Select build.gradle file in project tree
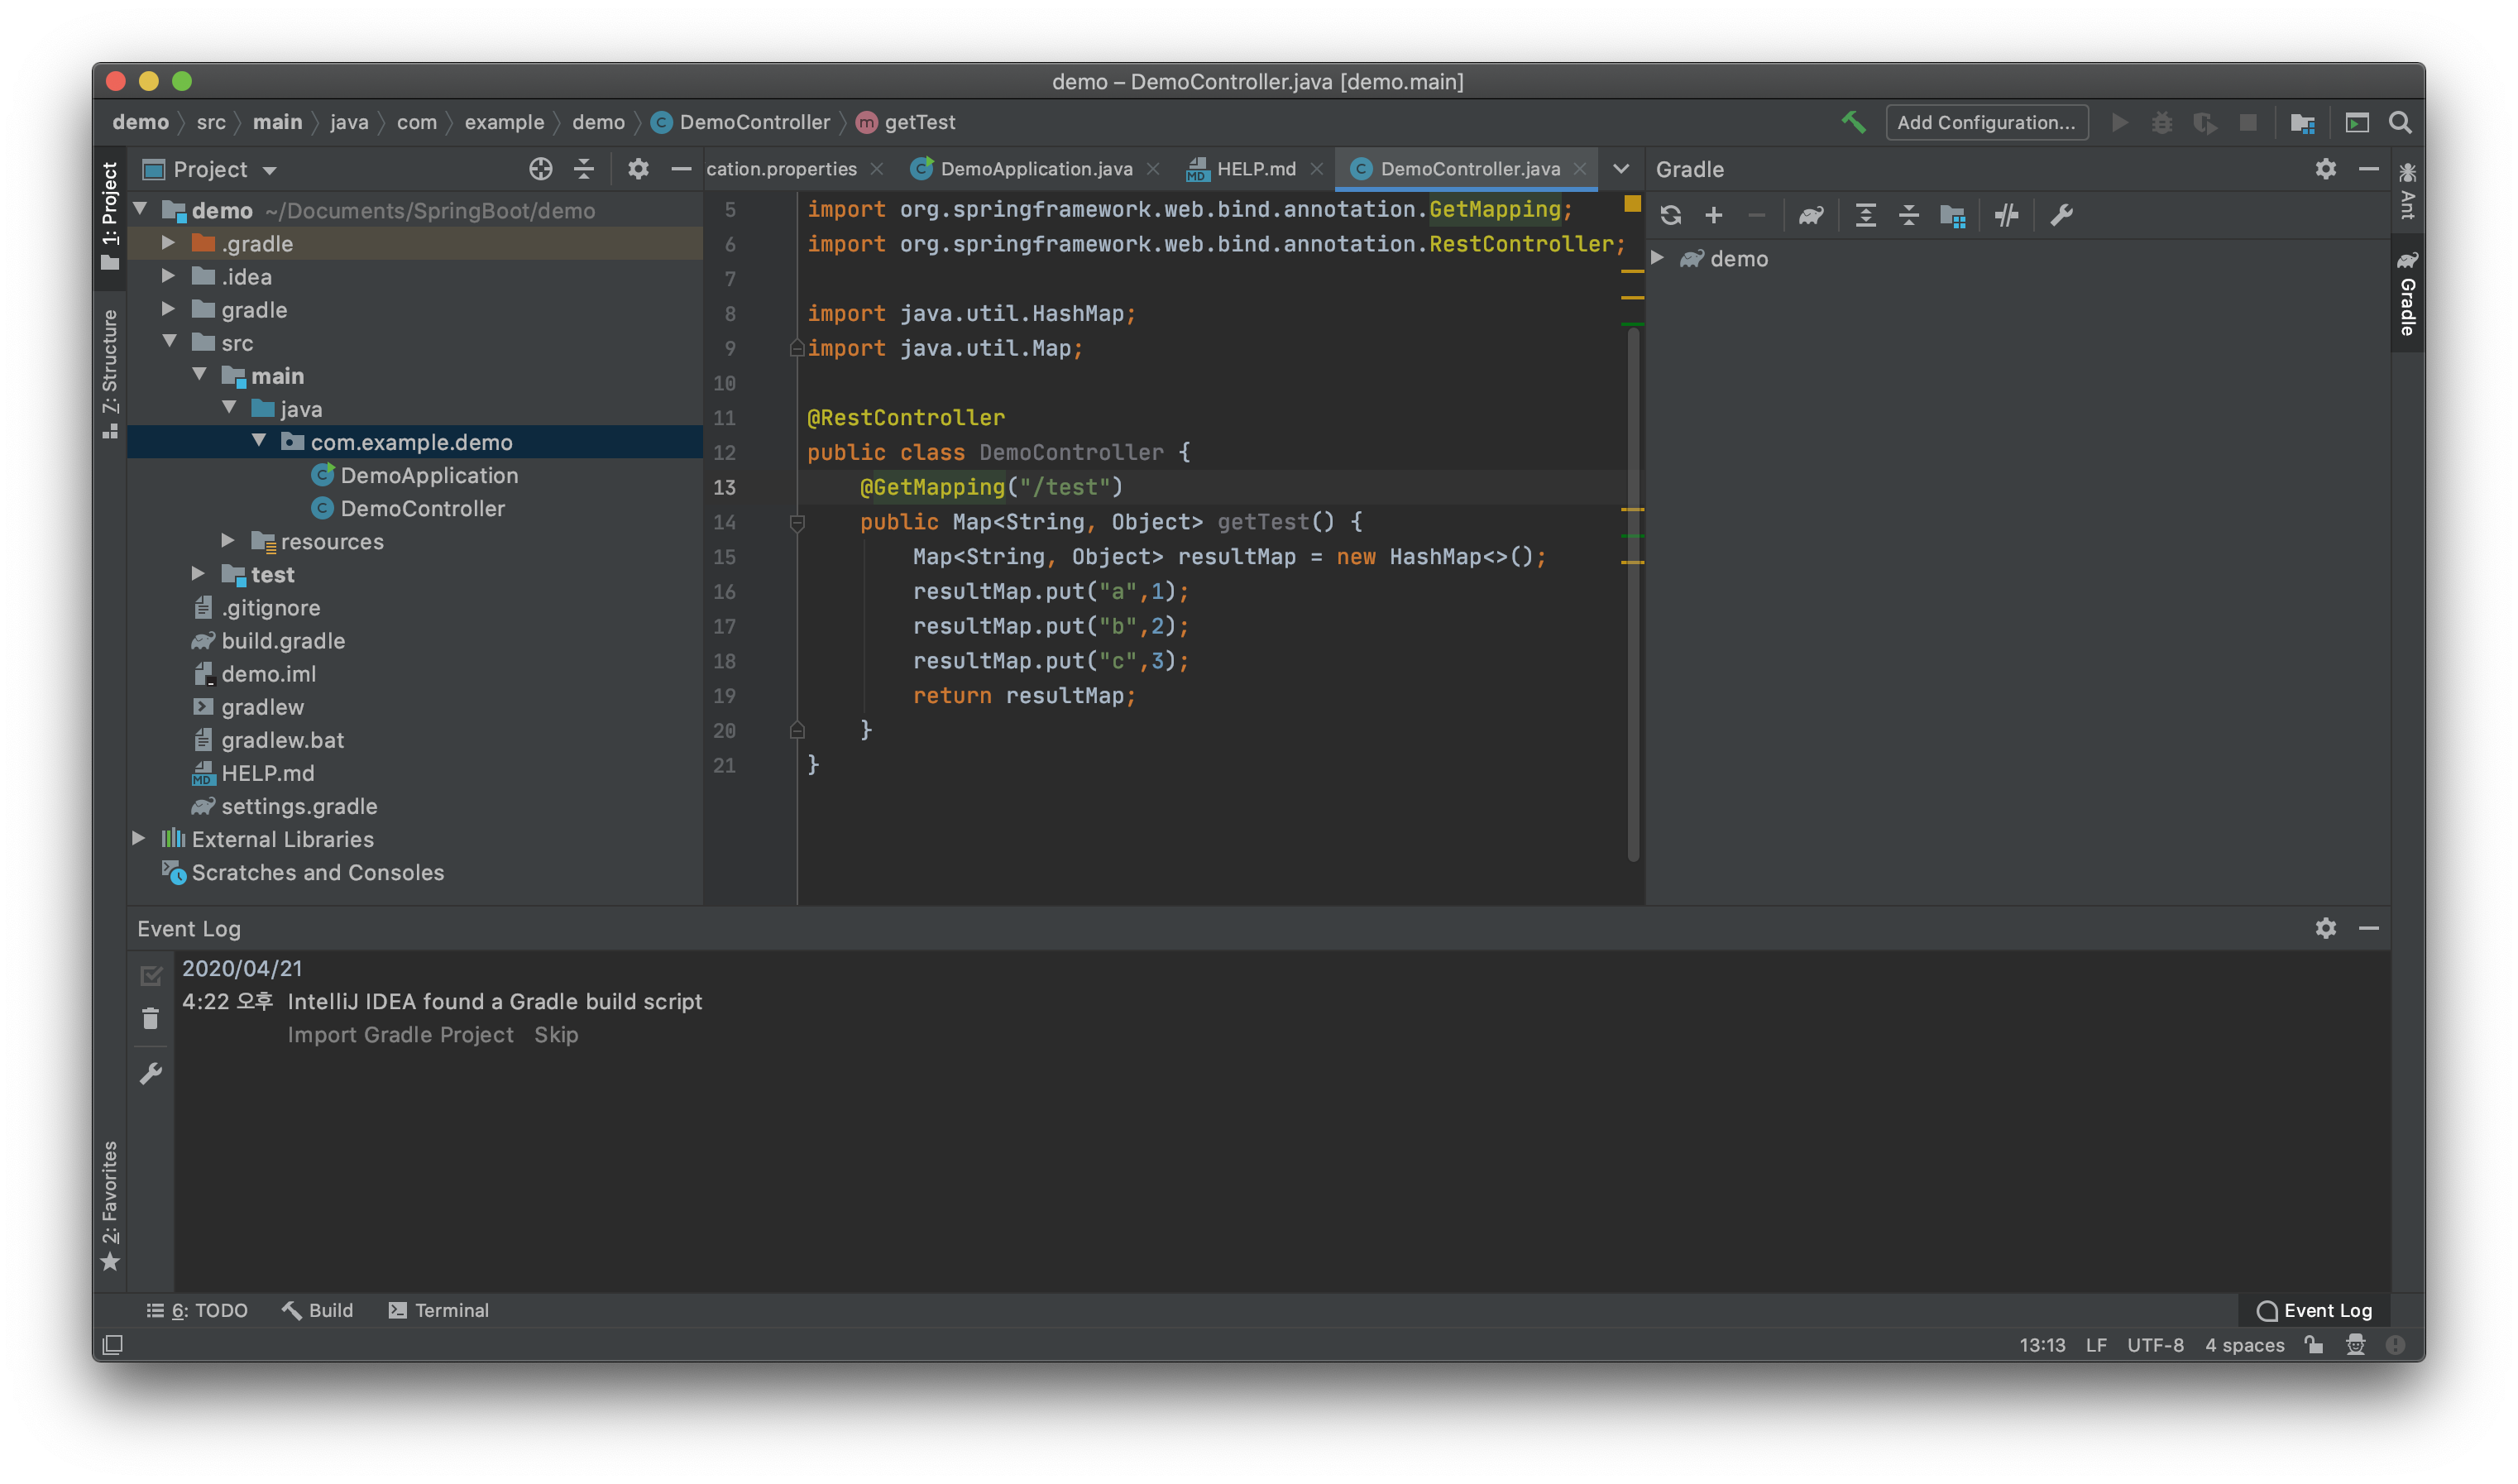The width and height of the screenshot is (2518, 1484). [x=283, y=641]
